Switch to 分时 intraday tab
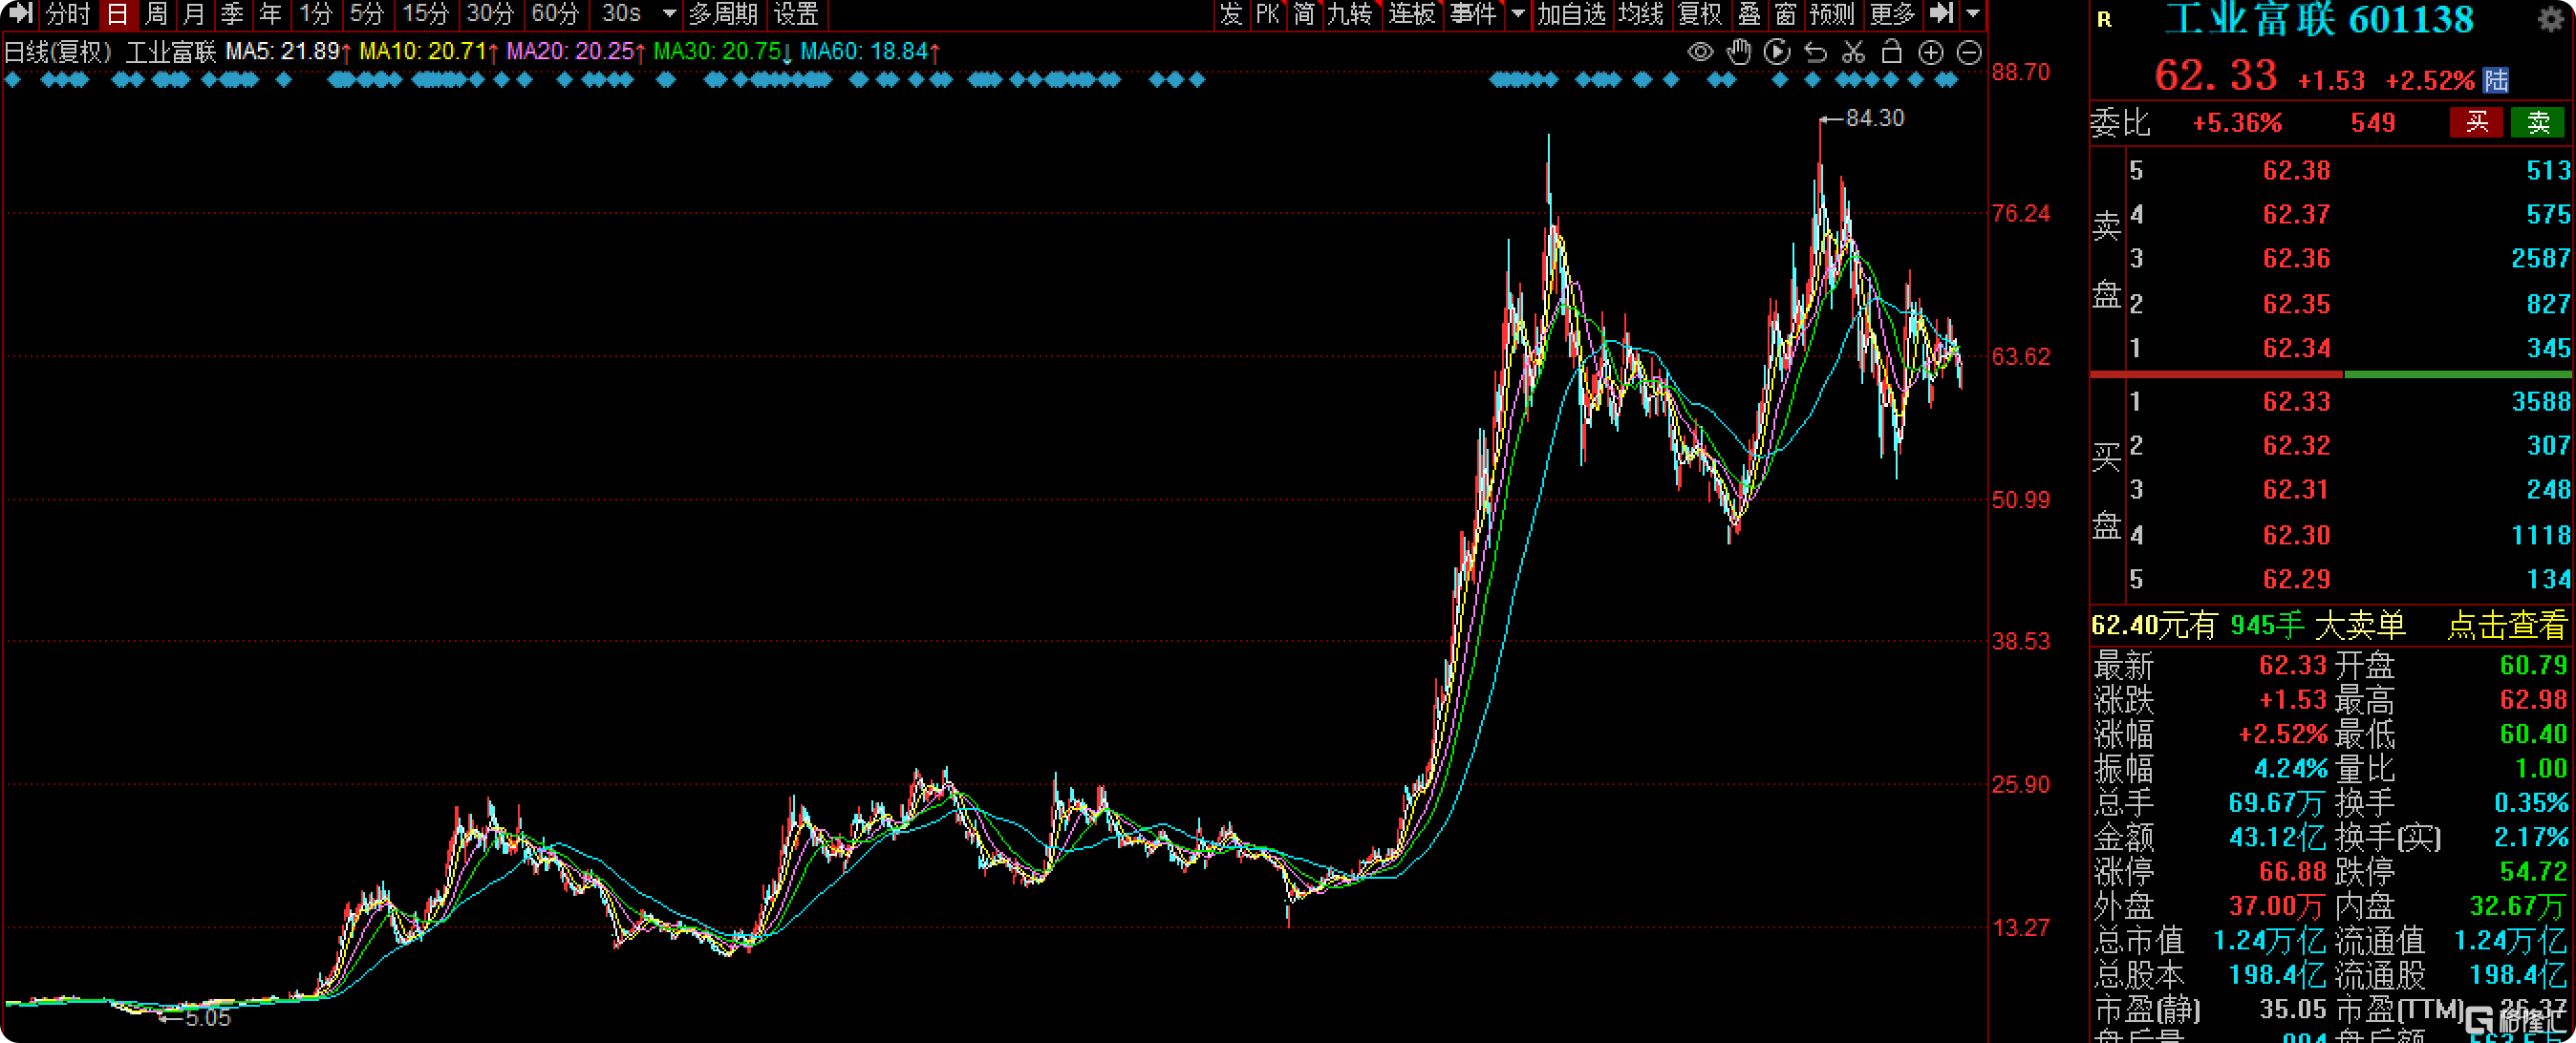2576x1043 pixels. coord(68,14)
